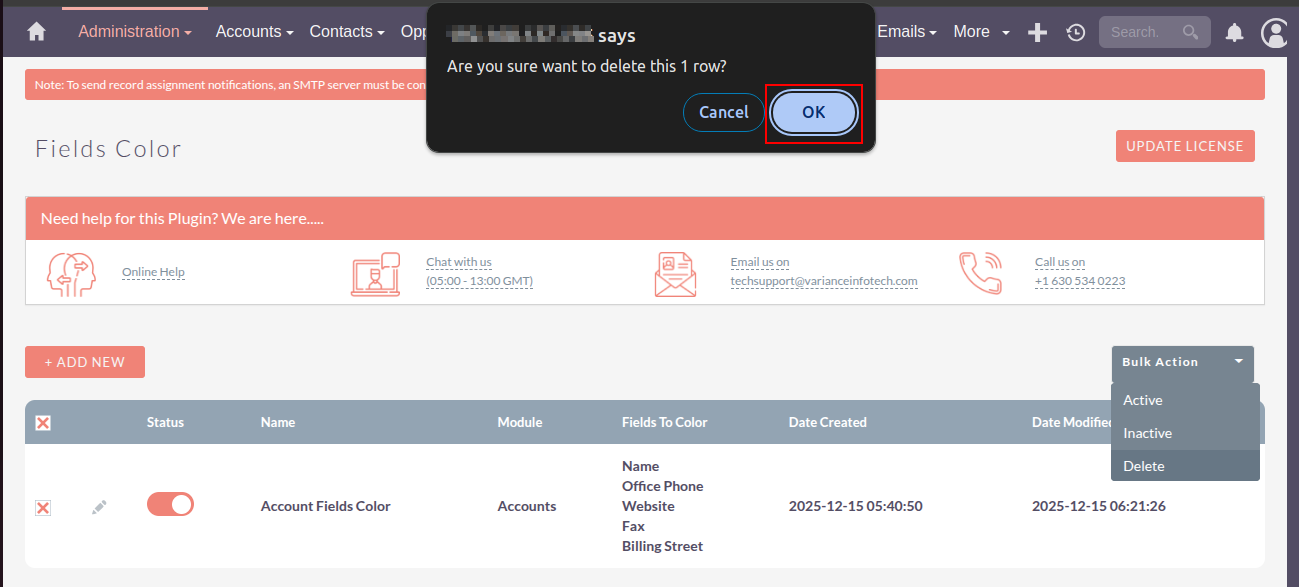Choose Inactive in Bulk Action menu

[x=1147, y=433]
